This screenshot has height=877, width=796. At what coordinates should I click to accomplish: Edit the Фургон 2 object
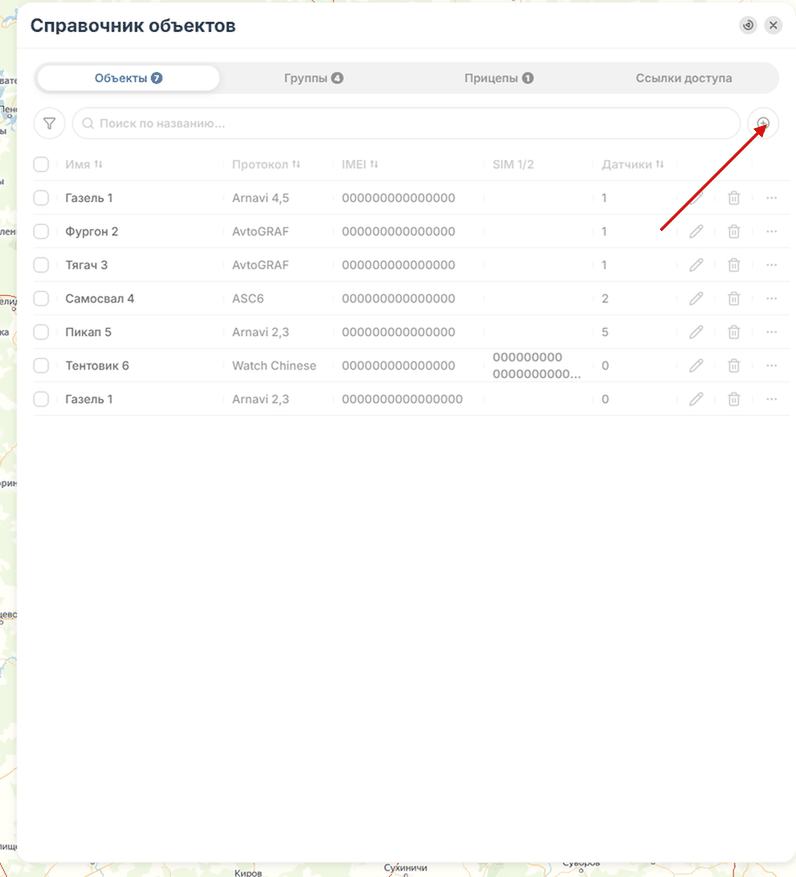tap(696, 231)
